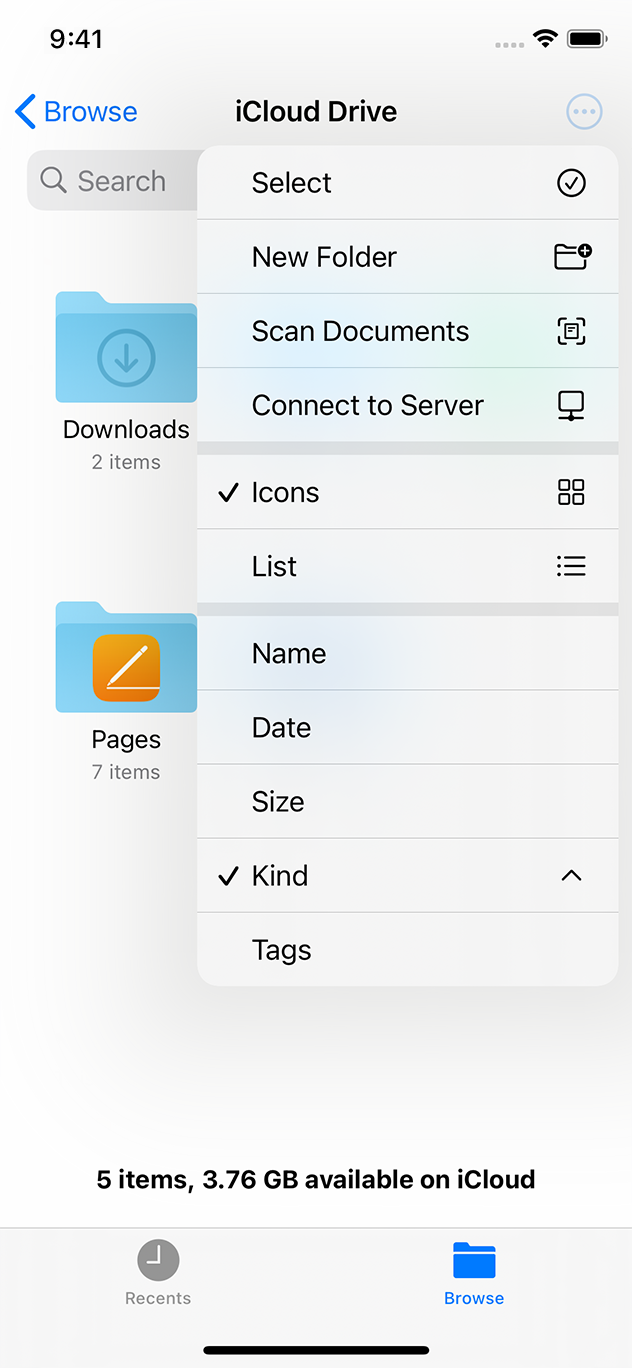Click the List view lines icon
Viewport: 632px width, 1368px height.
pyautogui.click(x=571, y=566)
